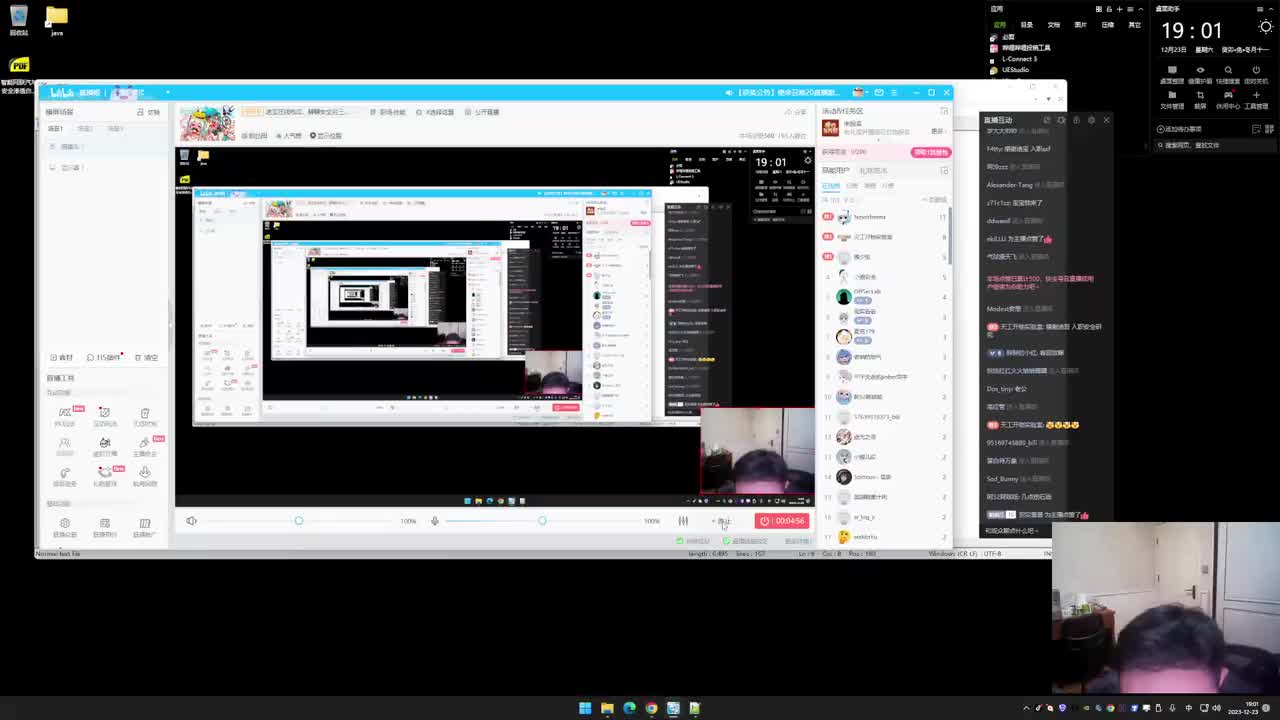The height and width of the screenshot is (720, 1280).
Task: Select the 应用 tab in app widget
Action: click(x=999, y=24)
